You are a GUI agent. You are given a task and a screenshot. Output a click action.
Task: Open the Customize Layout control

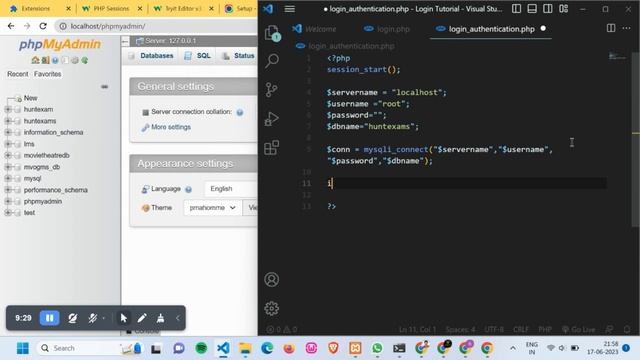pyautogui.click(x=564, y=9)
